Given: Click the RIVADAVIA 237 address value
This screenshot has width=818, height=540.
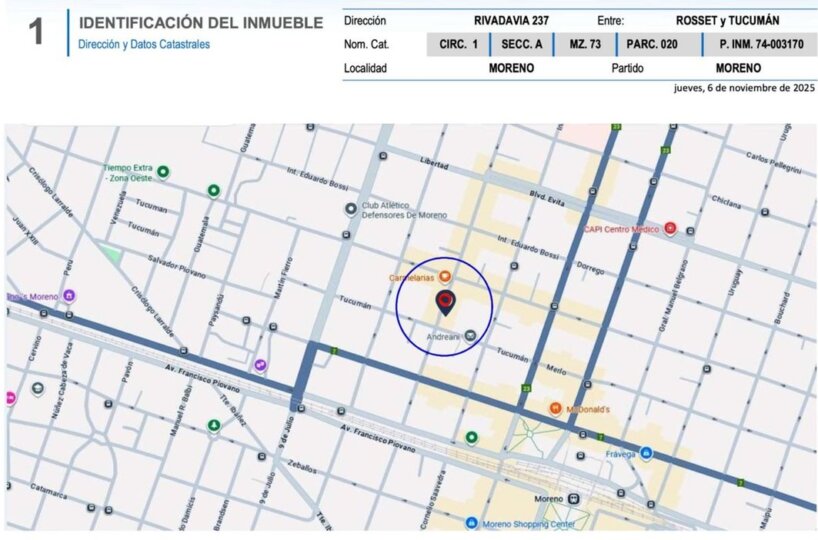Looking at the screenshot, I should coord(511,20).
